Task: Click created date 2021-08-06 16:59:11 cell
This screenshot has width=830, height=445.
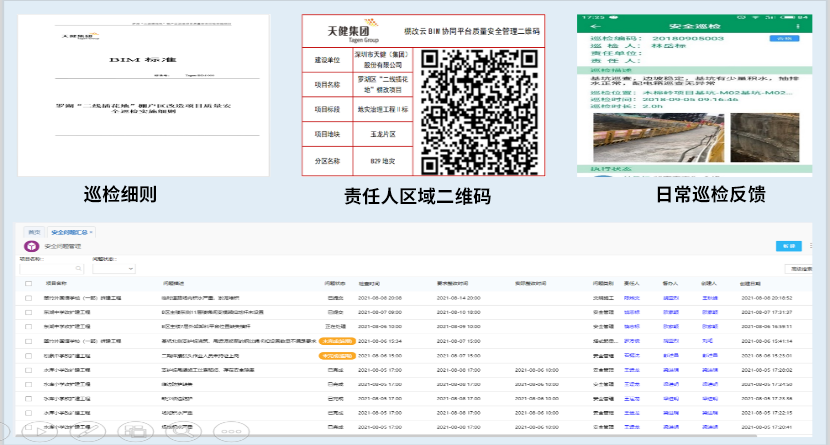Action: click(x=766, y=327)
